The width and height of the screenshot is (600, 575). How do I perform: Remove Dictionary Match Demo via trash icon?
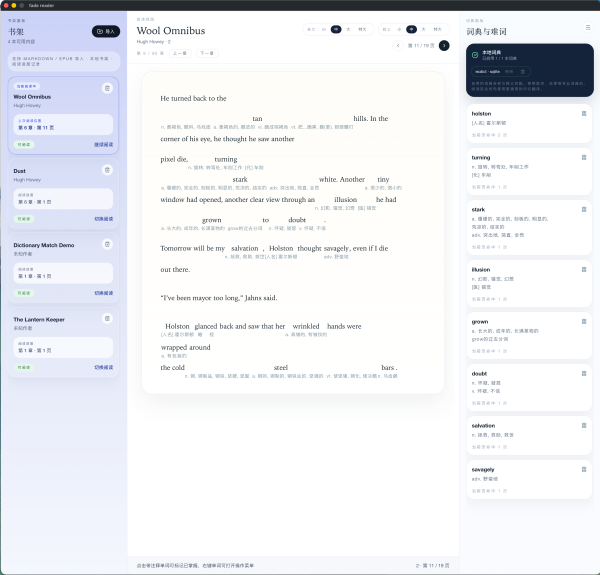click(x=107, y=245)
